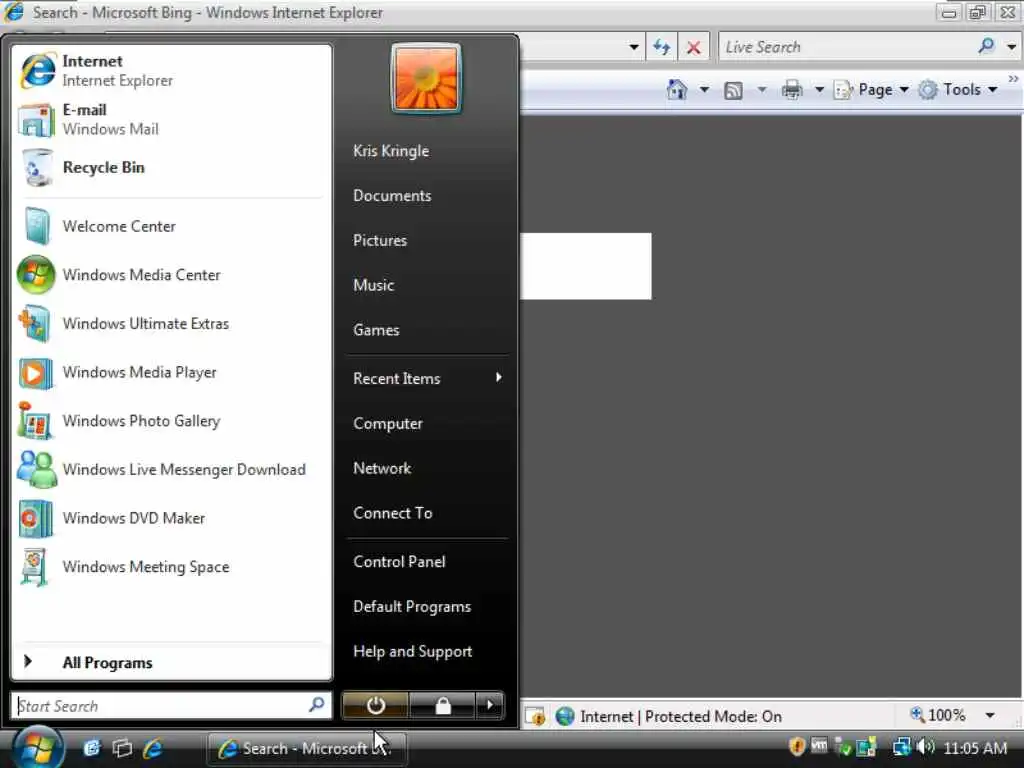
Task: Click the 11:05 AM clock
Action: pos(975,748)
